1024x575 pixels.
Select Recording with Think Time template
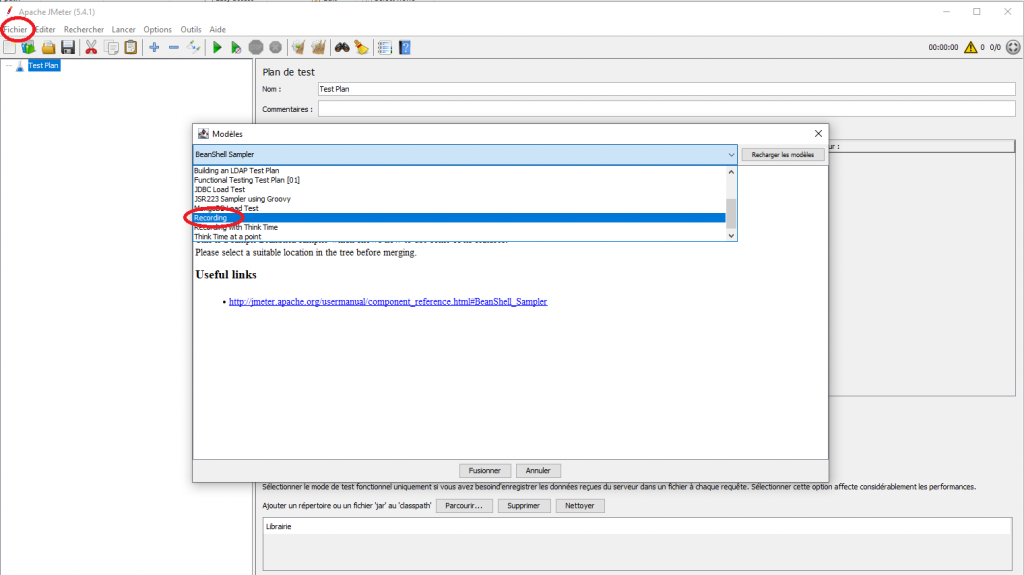point(236,227)
